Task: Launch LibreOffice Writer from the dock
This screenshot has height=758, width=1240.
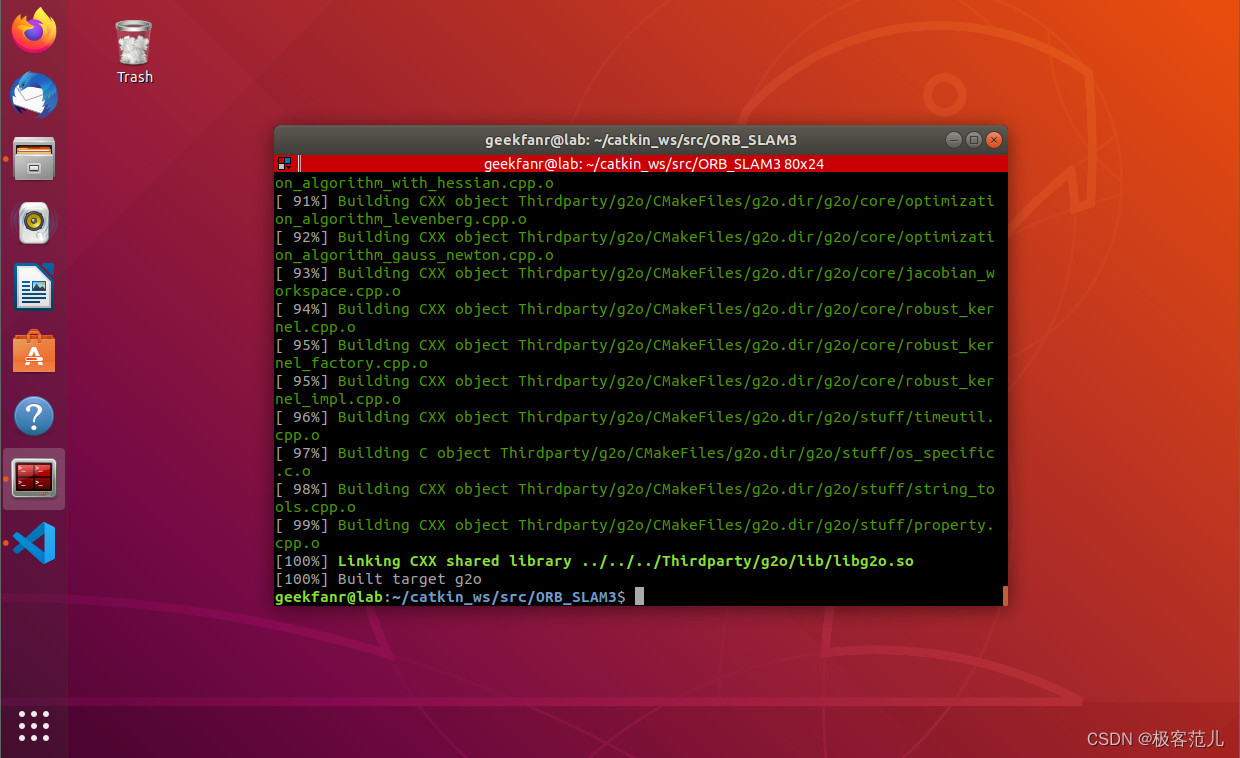Action: [x=34, y=287]
